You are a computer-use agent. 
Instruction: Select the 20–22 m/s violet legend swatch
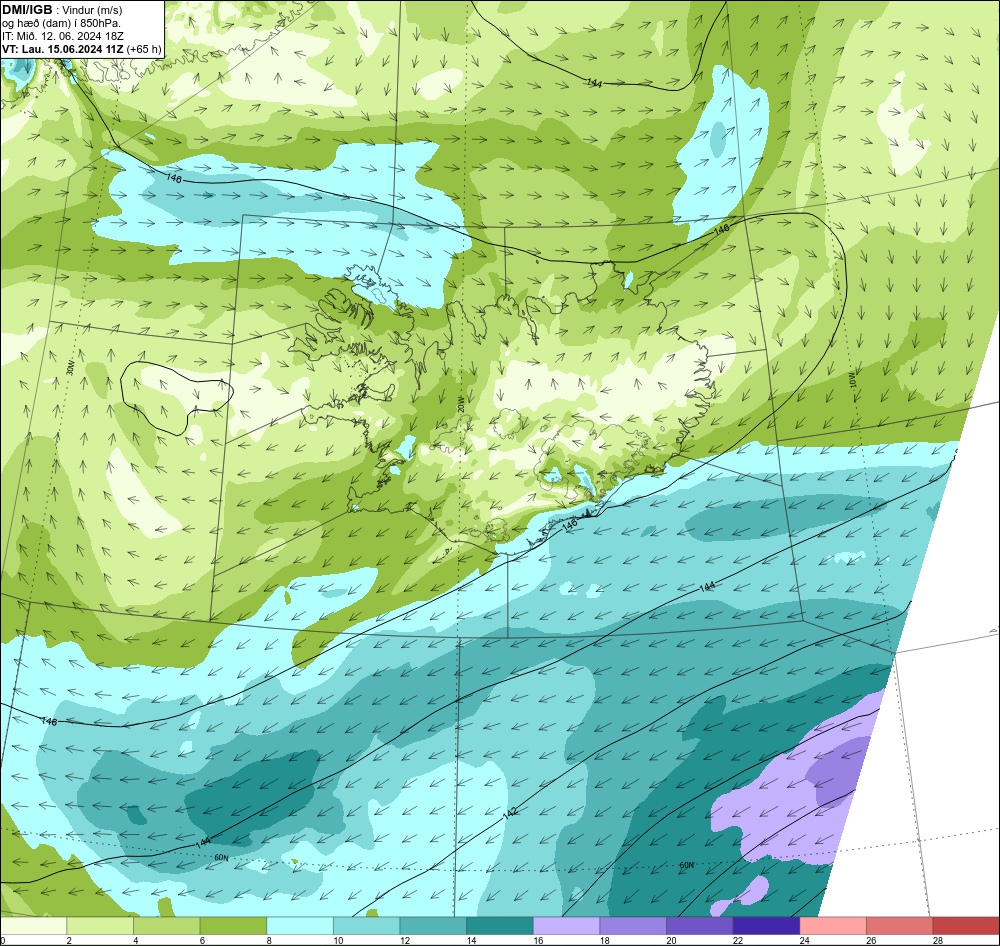click(700, 926)
